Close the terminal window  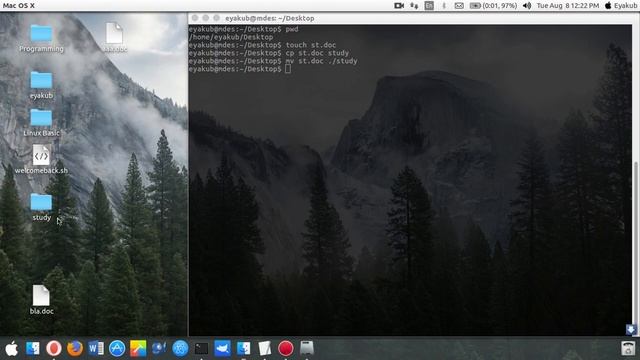195,18
